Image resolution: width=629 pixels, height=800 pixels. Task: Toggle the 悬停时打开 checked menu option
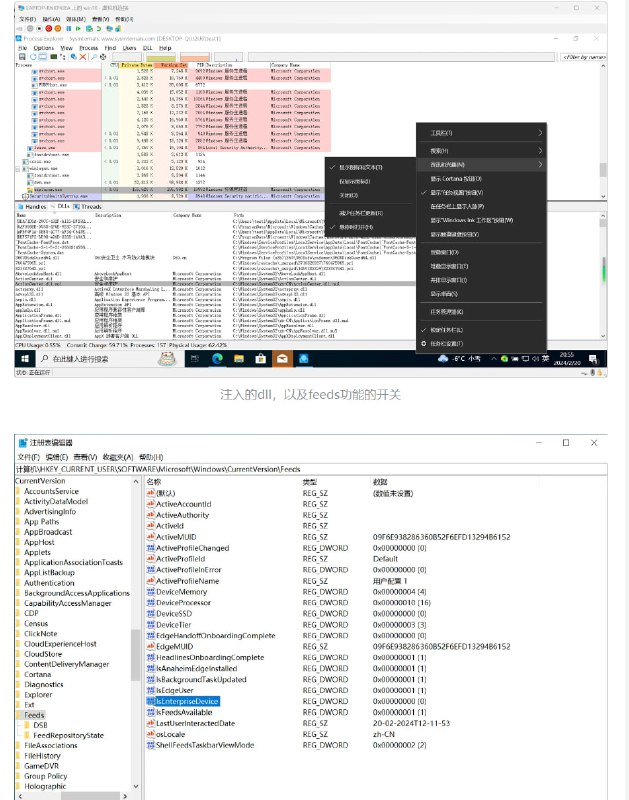[370, 227]
